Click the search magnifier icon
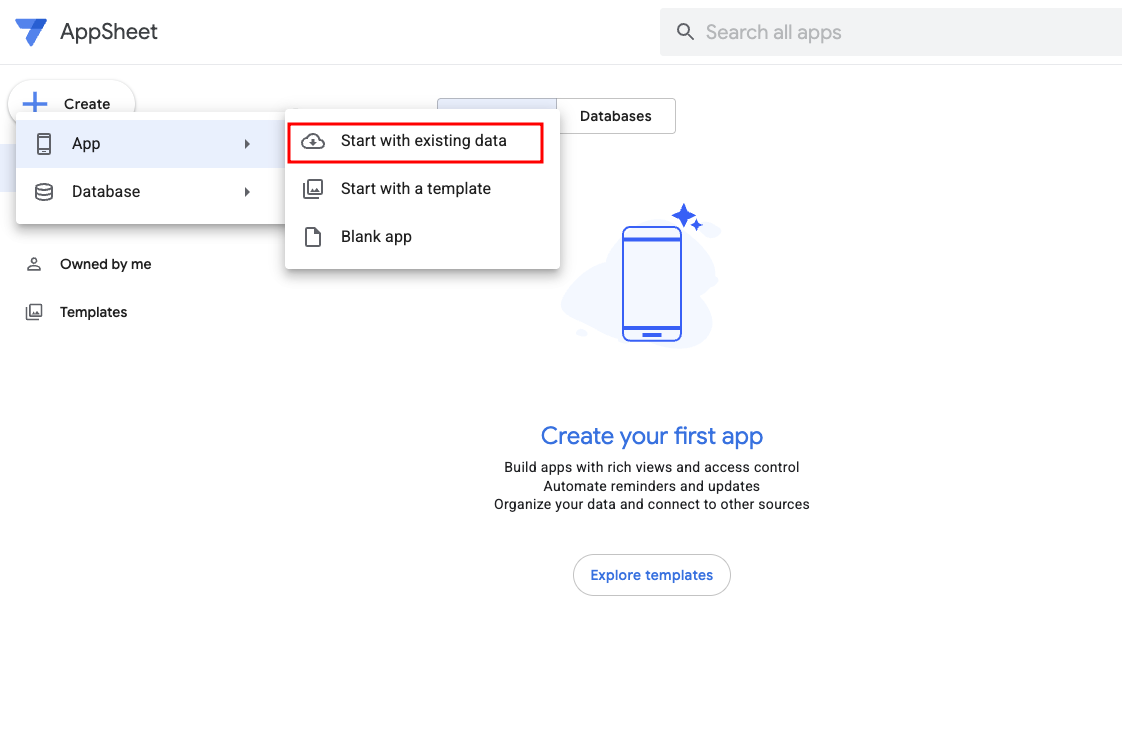 click(x=685, y=32)
